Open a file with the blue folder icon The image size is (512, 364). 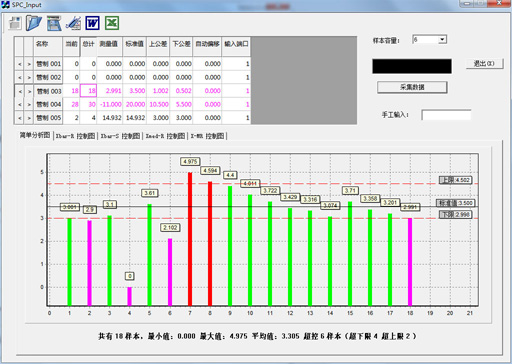34,23
